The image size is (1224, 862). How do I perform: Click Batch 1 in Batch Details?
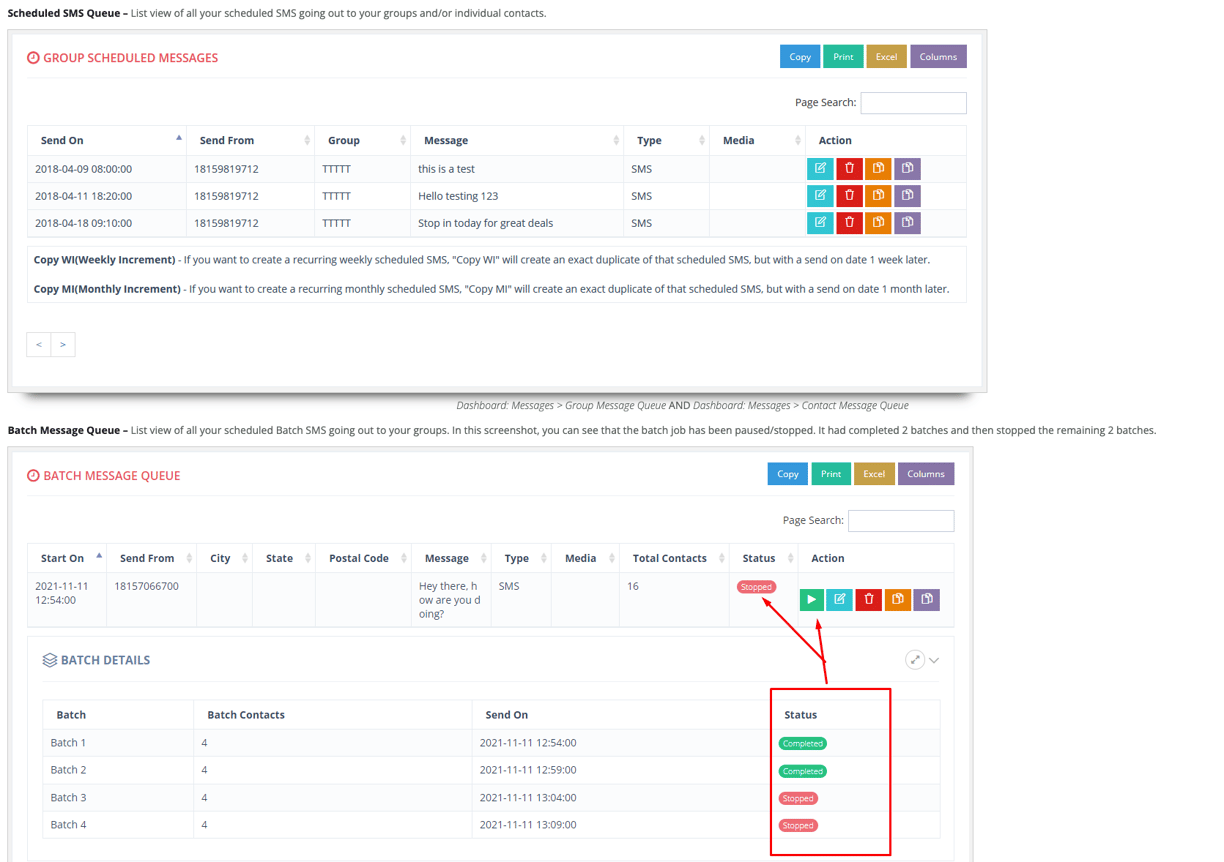coord(68,743)
